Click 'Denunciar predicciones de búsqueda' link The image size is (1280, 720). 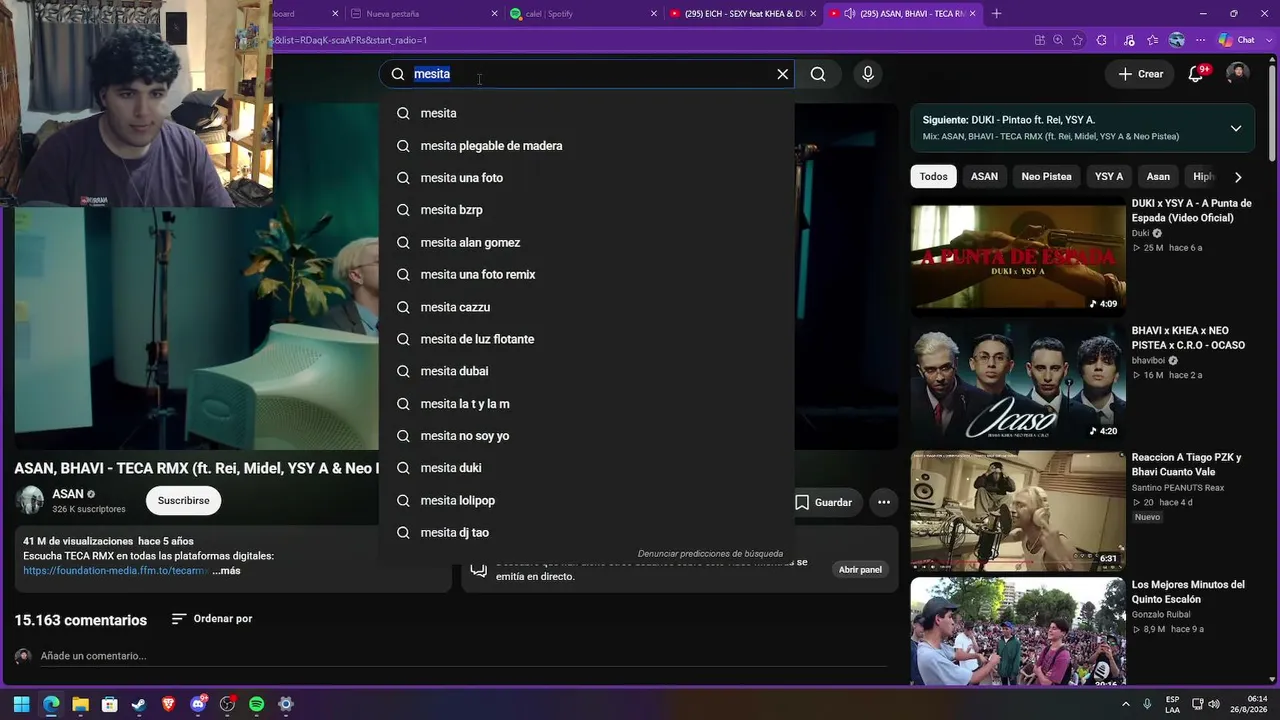710,554
